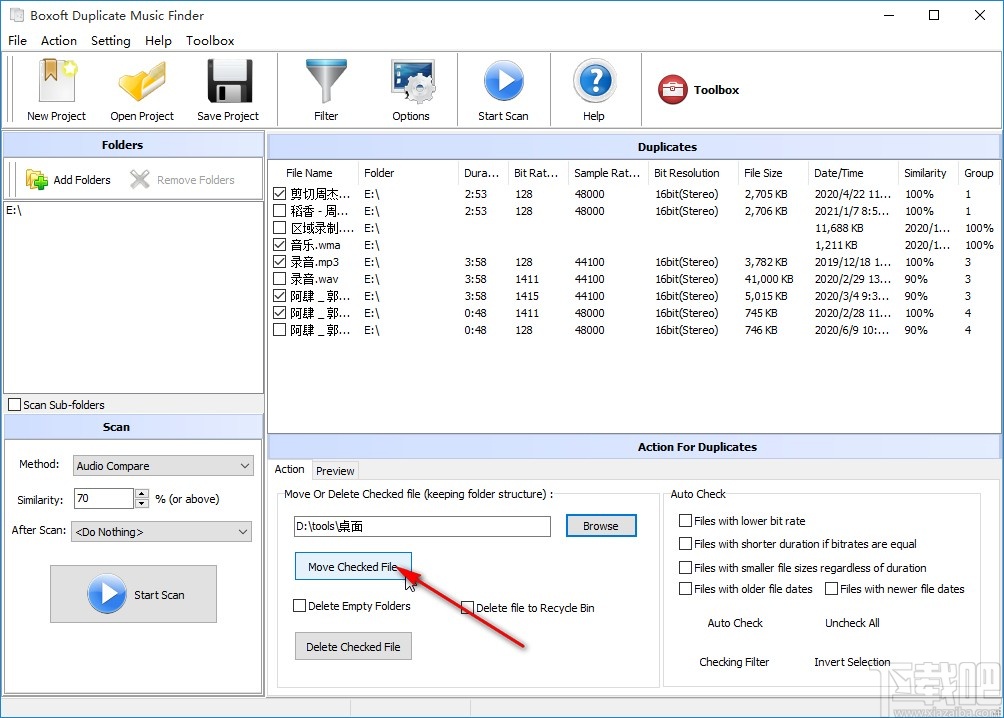Image resolution: width=1004 pixels, height=718 pixels.
Task: Click the Invert Selection button
Action: point(852,662)
